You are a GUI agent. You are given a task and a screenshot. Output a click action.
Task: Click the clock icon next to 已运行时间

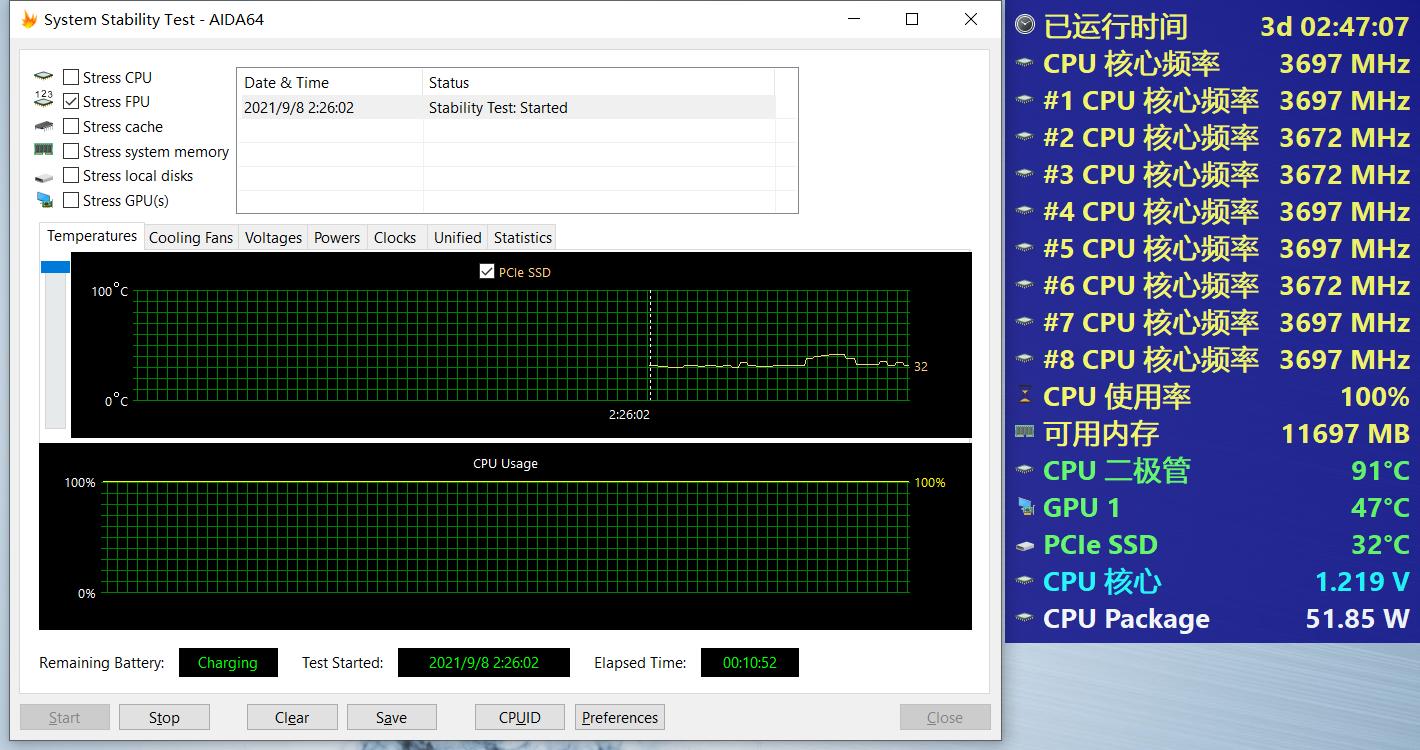coord(1025,26)
